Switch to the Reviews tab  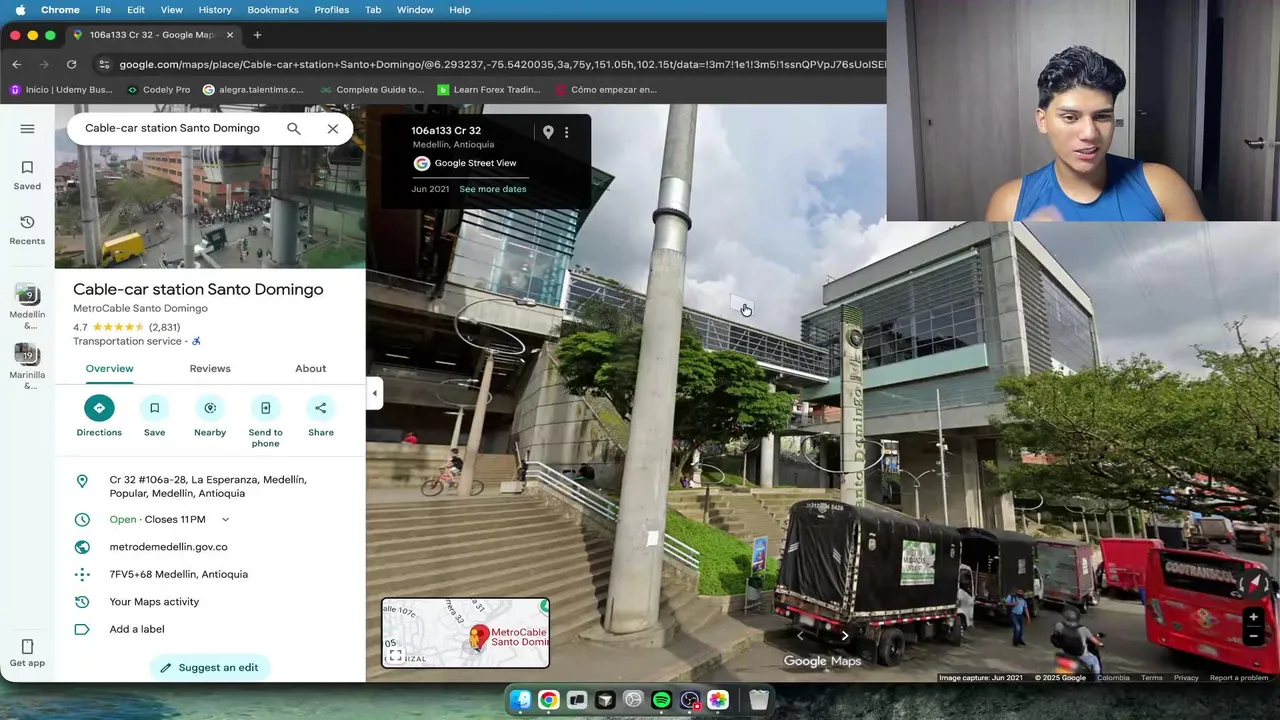pos(210,369)
